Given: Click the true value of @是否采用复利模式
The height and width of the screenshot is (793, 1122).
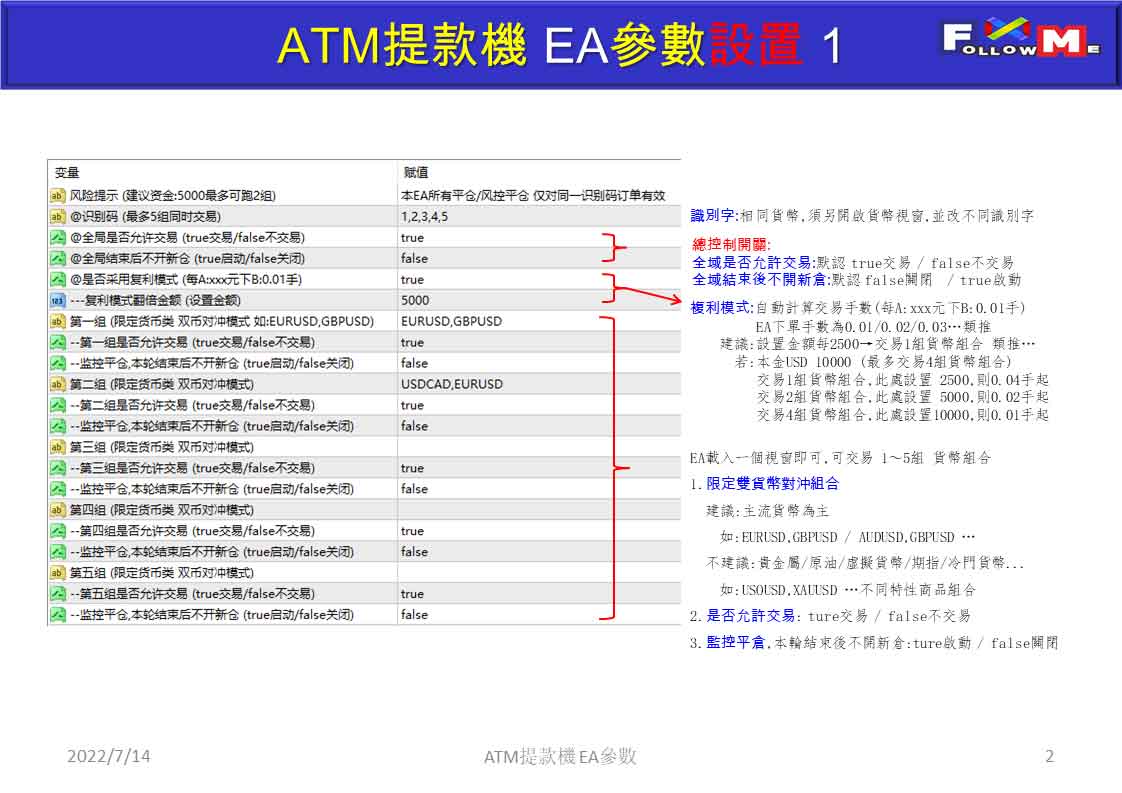Looking at the screenshot, I should [412, 280].
